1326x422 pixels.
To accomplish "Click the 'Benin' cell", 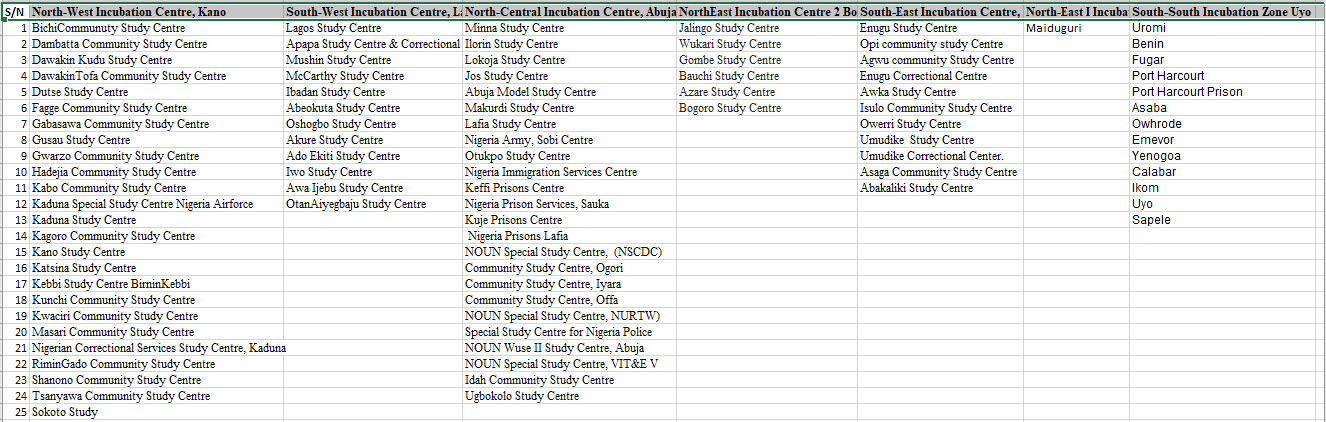I will 1221,44.
